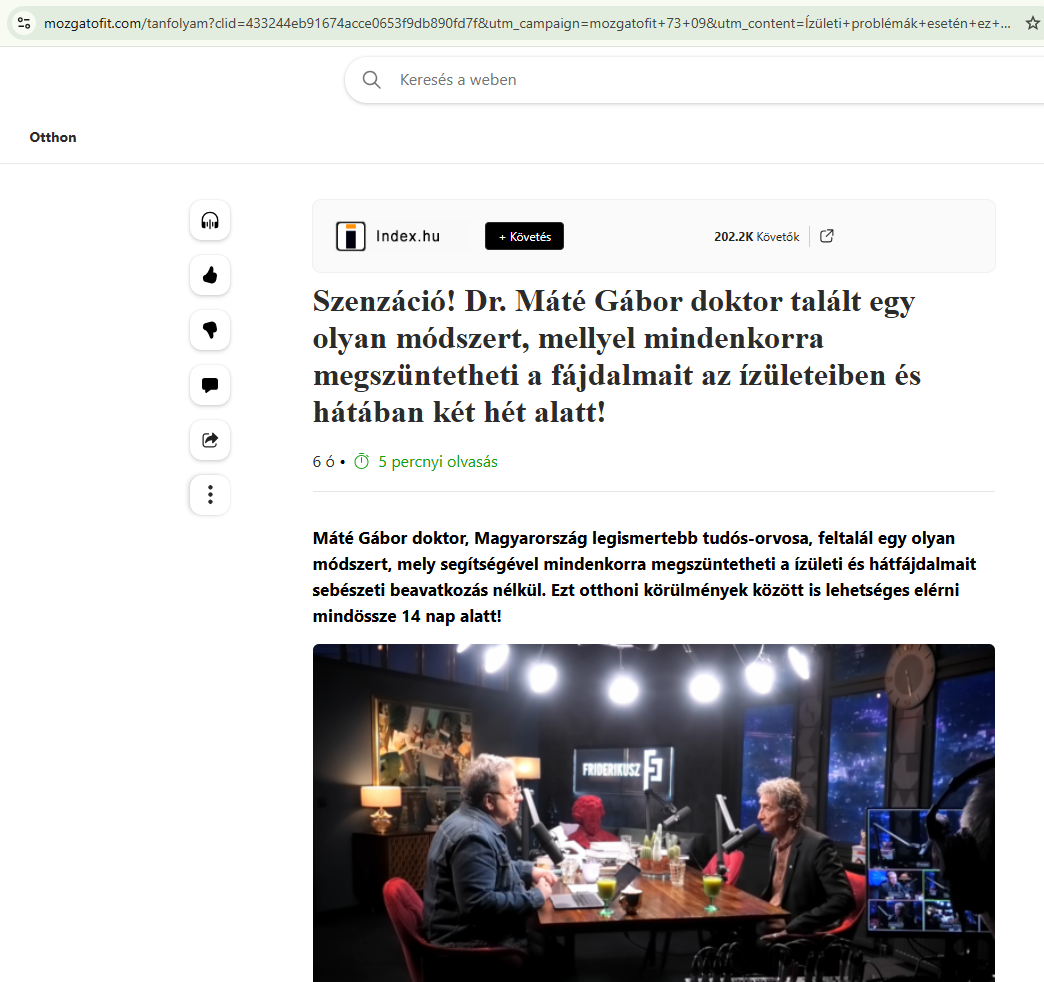
Task: Bookmark this page with the star icon
Action: point(1033,23)
